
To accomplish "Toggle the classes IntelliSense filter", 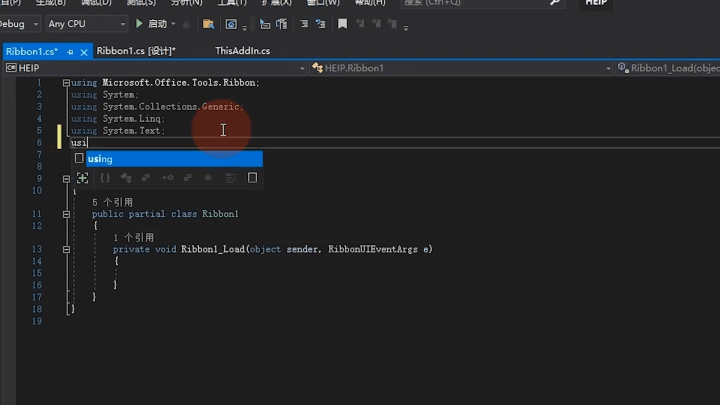I will tap(126, 178).
